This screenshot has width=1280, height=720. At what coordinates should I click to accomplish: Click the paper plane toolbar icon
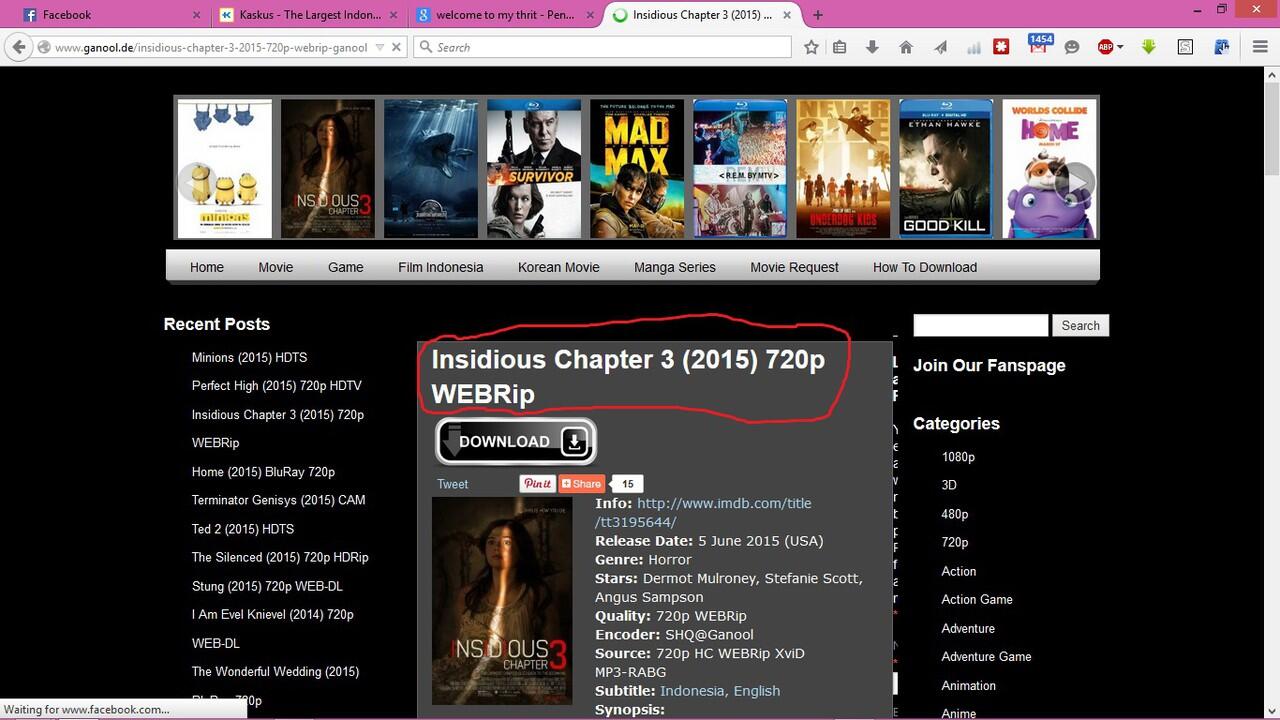pos(940,47)
